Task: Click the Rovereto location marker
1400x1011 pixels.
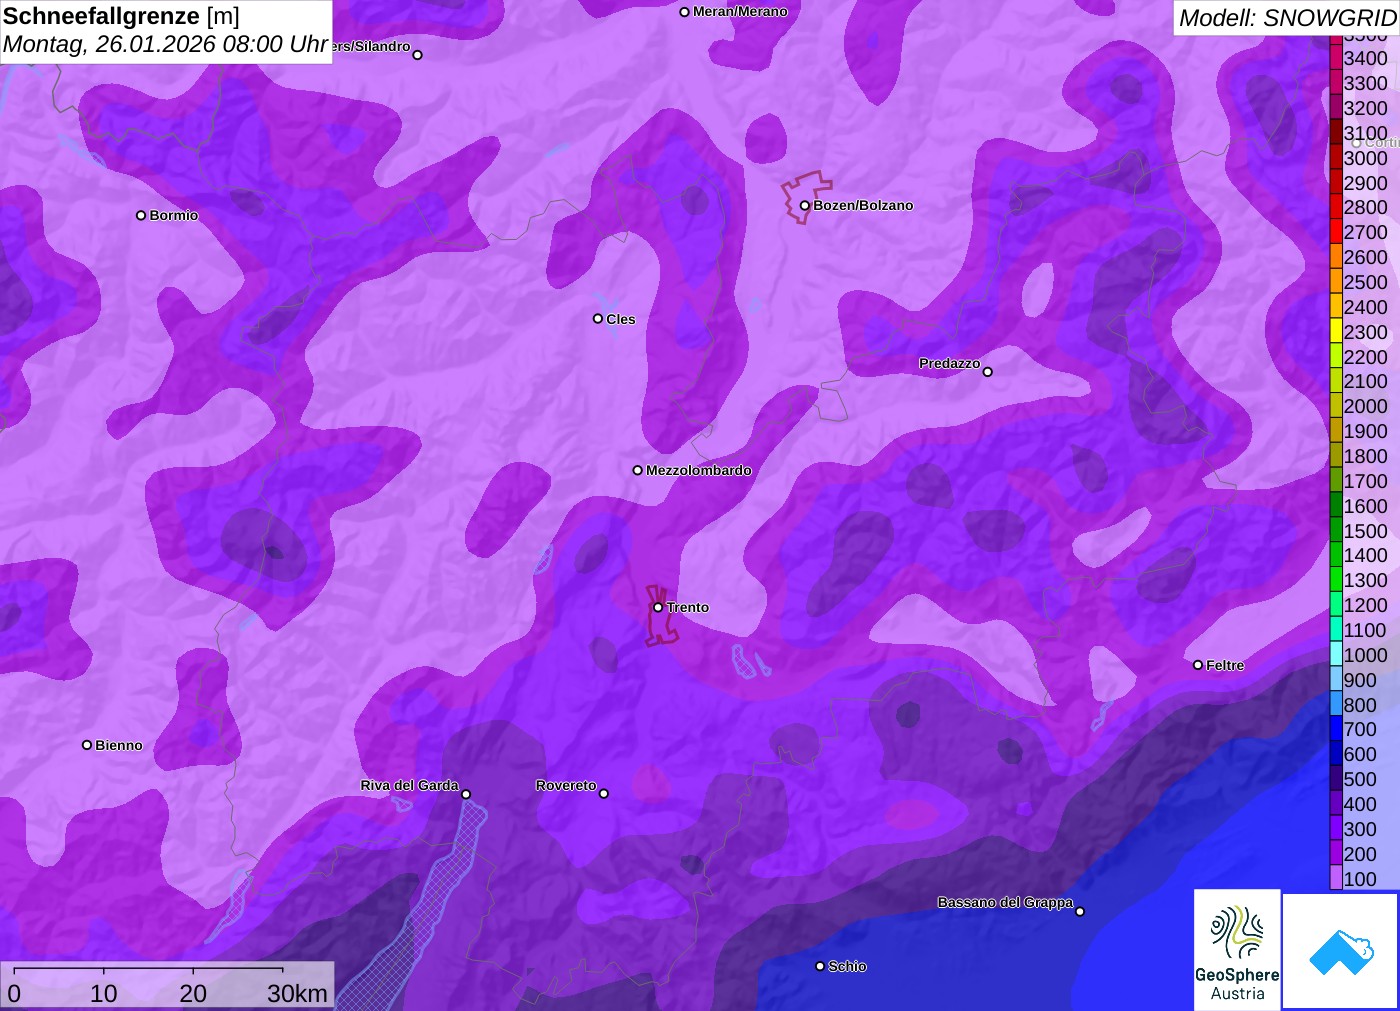Action: pyautogui.click(x=604, y=794)
